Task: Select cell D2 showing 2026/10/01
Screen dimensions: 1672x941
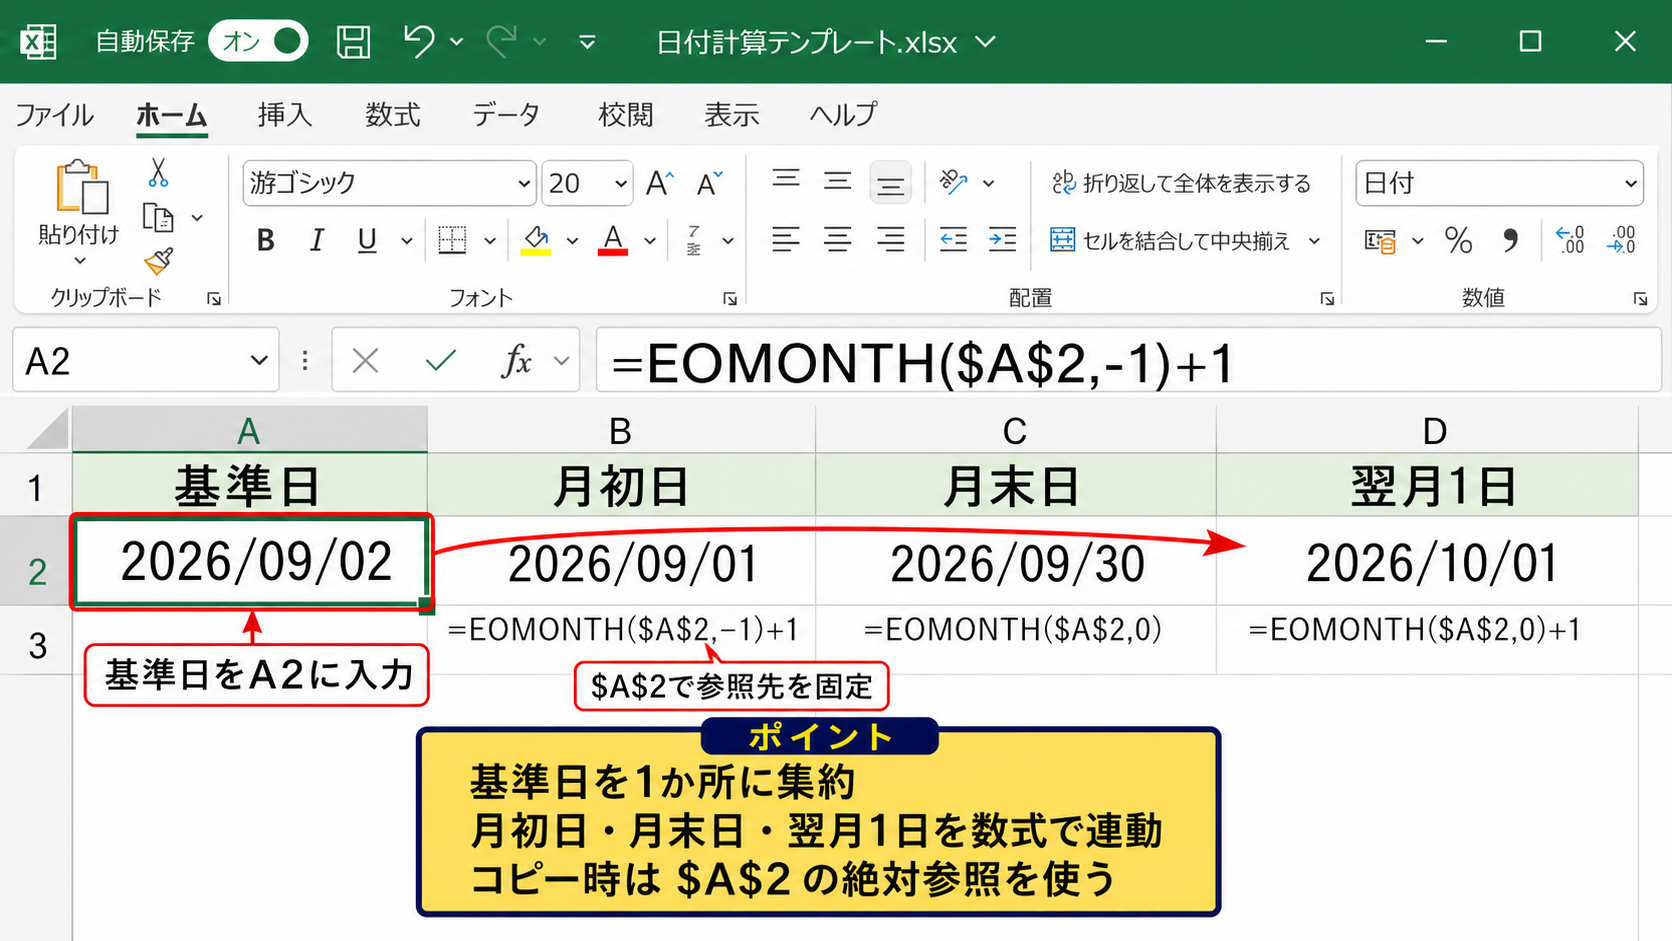Action: (1427, 561)
